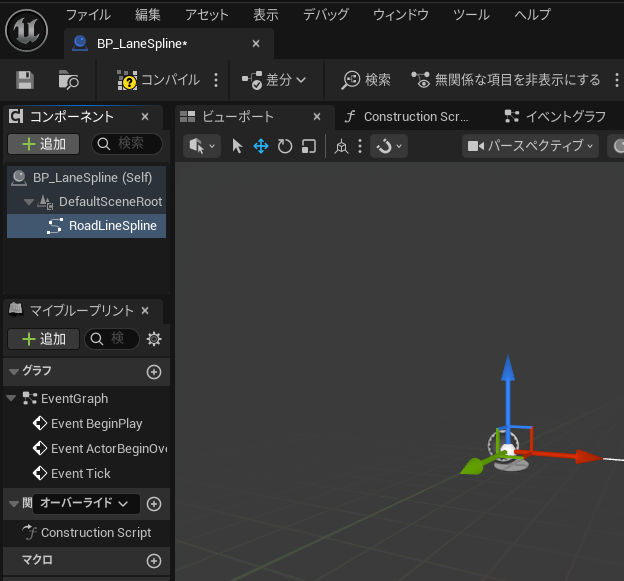Switch to the イベントグラフ tab

point(555,116)
